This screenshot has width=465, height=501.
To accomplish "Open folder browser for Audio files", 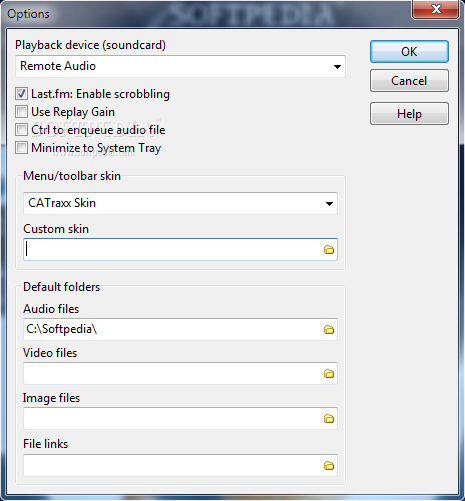I will tap(329, 329).
